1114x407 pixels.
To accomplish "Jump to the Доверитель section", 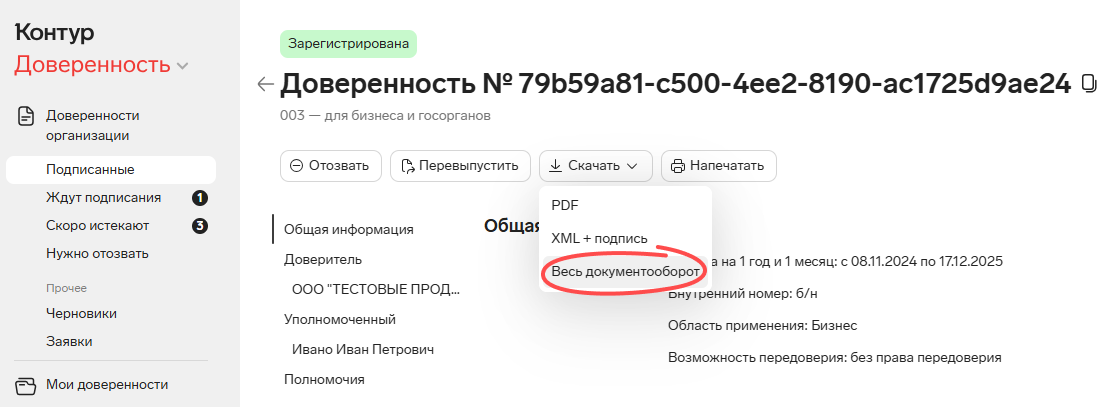I will click(323, 260).
